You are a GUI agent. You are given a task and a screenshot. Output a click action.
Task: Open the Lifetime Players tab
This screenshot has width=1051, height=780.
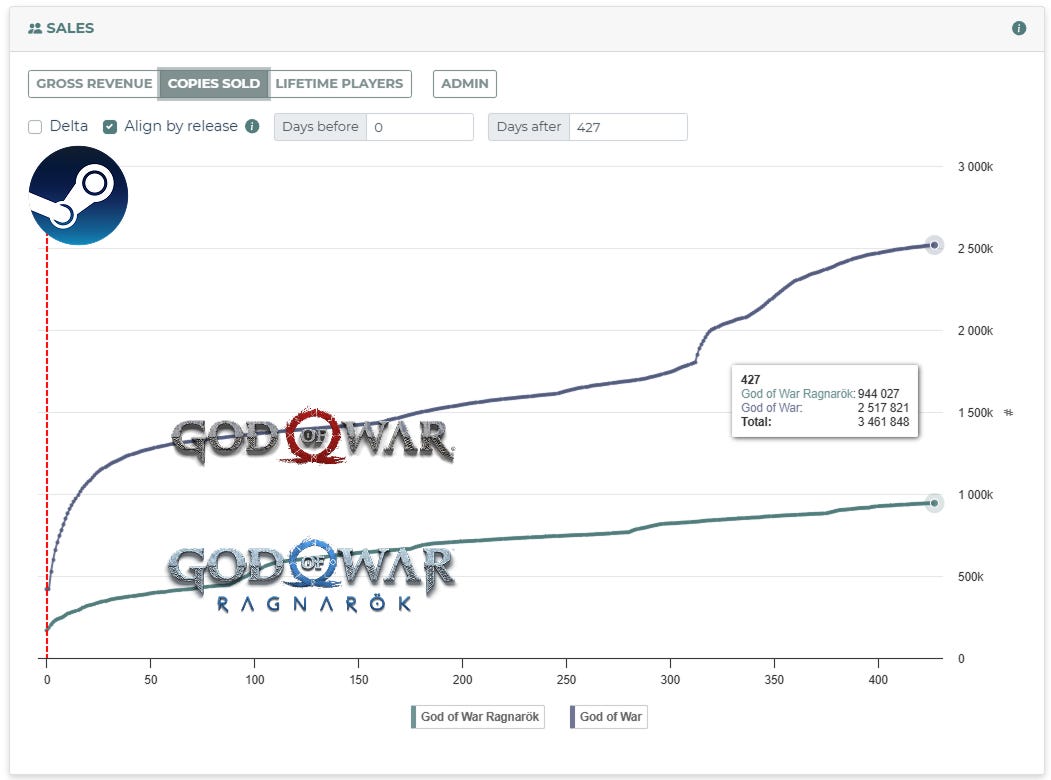tap(340, 84)
